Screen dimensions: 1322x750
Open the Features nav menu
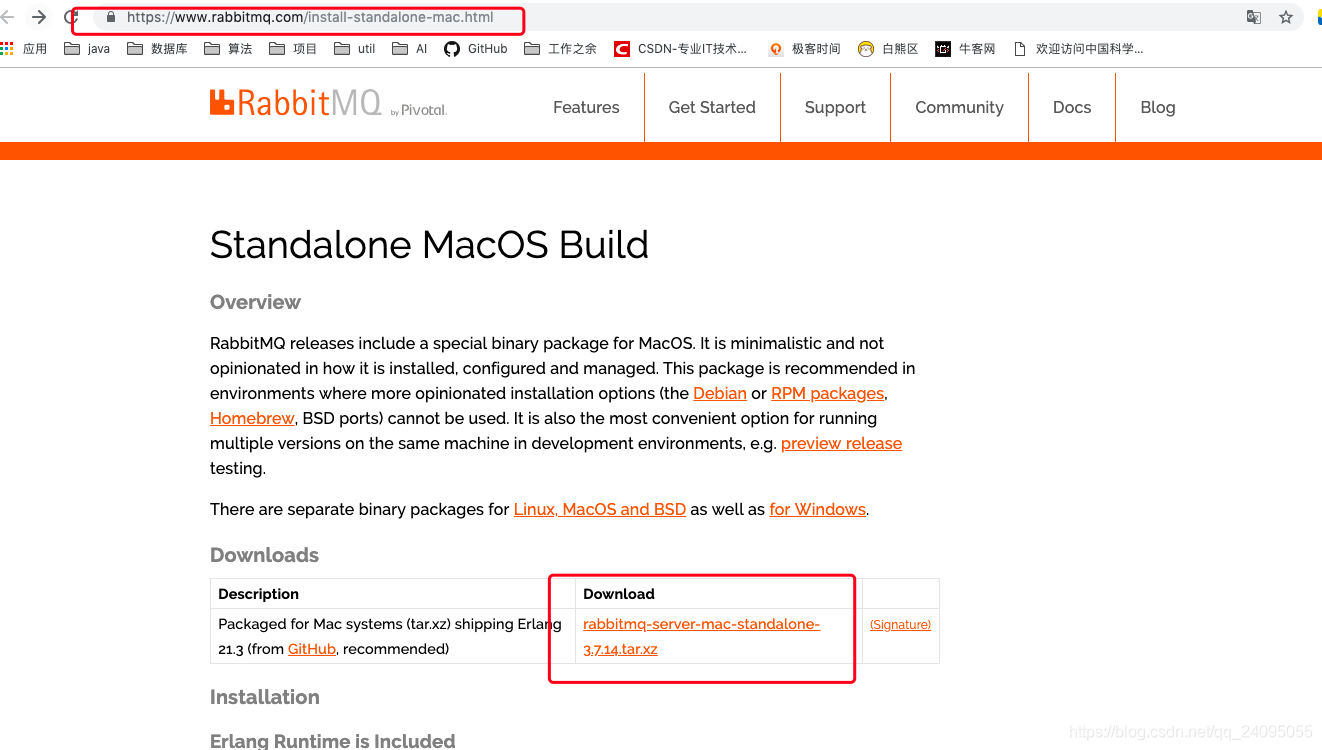click(x=586, y=107)
